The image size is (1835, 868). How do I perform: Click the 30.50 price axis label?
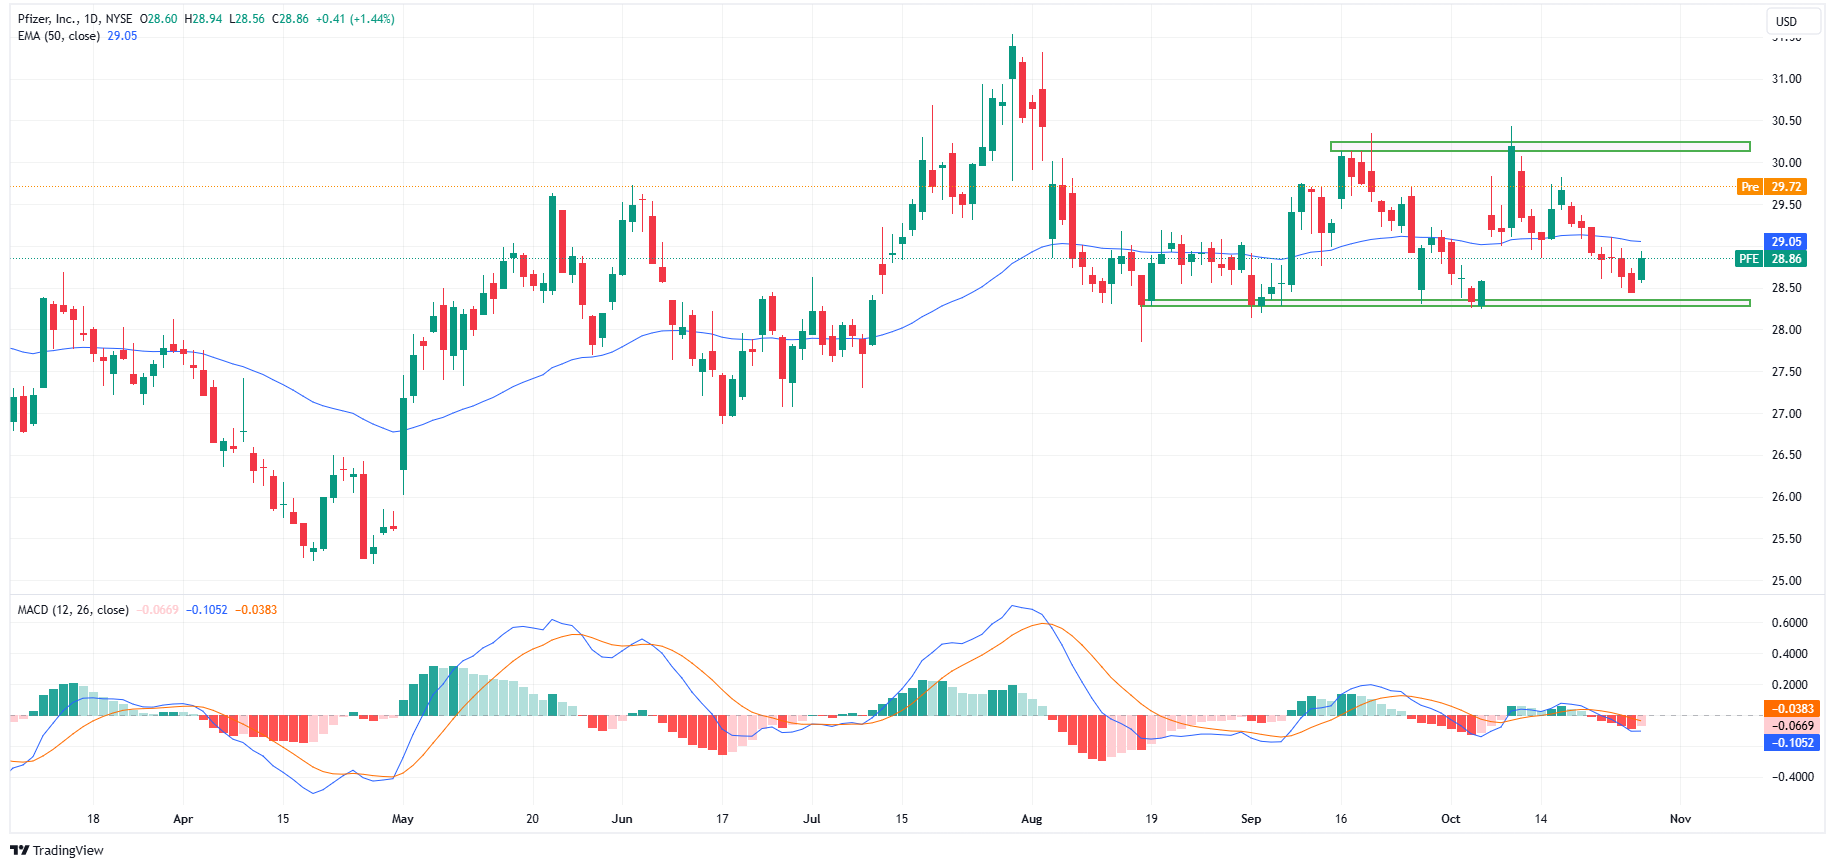[1786, 121]
